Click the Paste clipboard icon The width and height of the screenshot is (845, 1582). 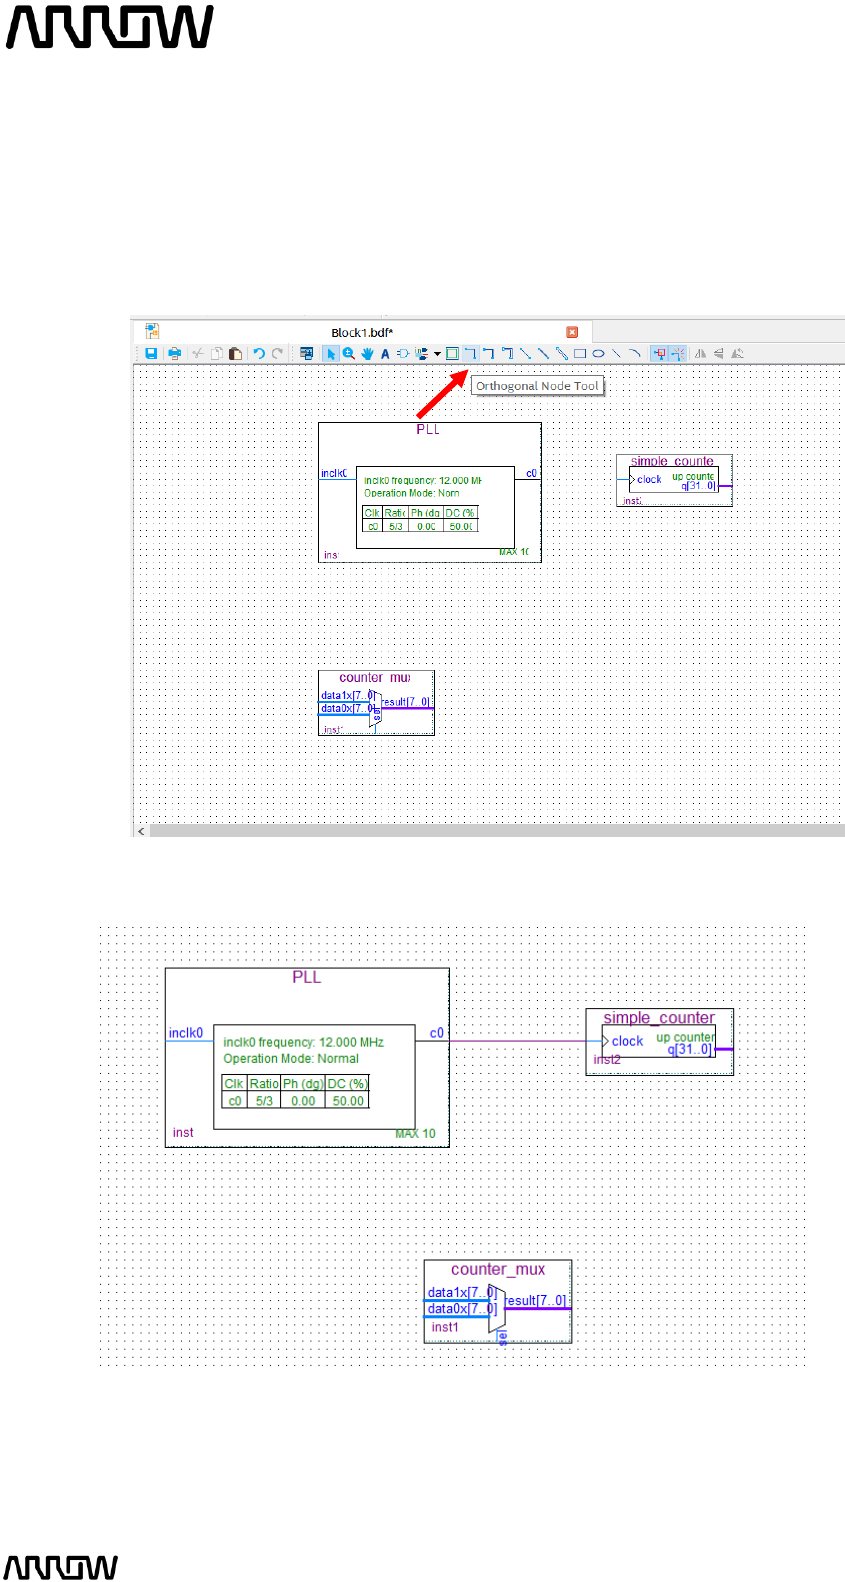(x=235, y=353)
